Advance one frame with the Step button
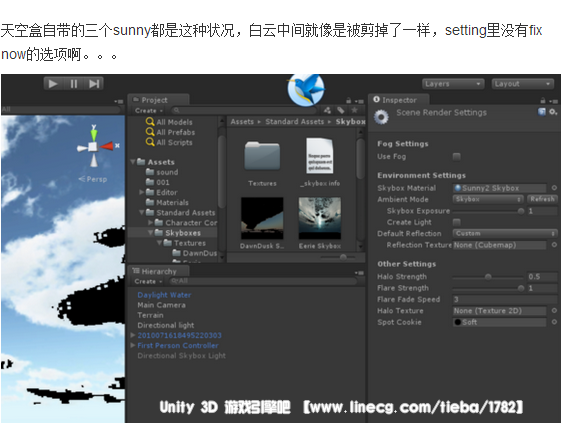Image resolution: width=569 pixels, height=424 pixels. pyautogui.click(x=94, y=84)
